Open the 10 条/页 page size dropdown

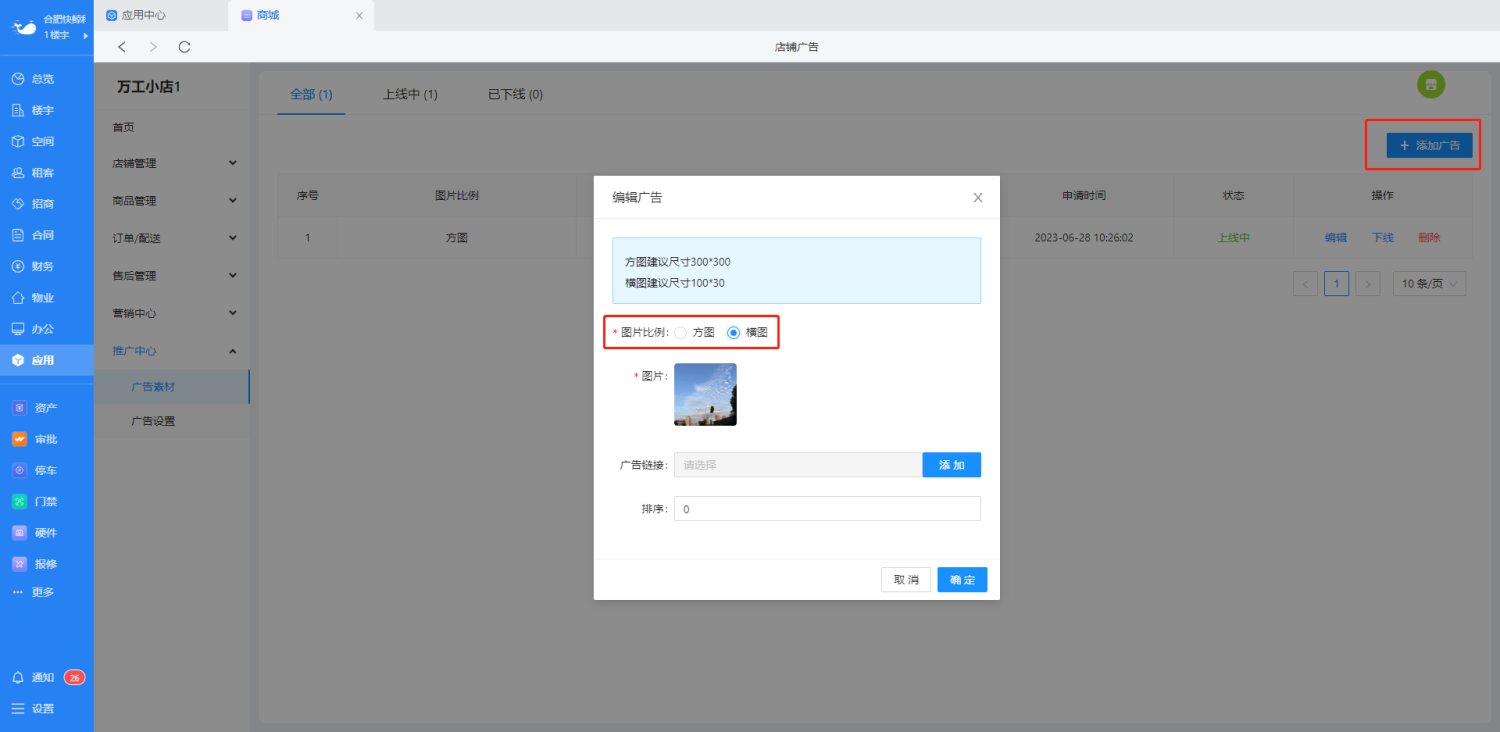coord(1429,284)
